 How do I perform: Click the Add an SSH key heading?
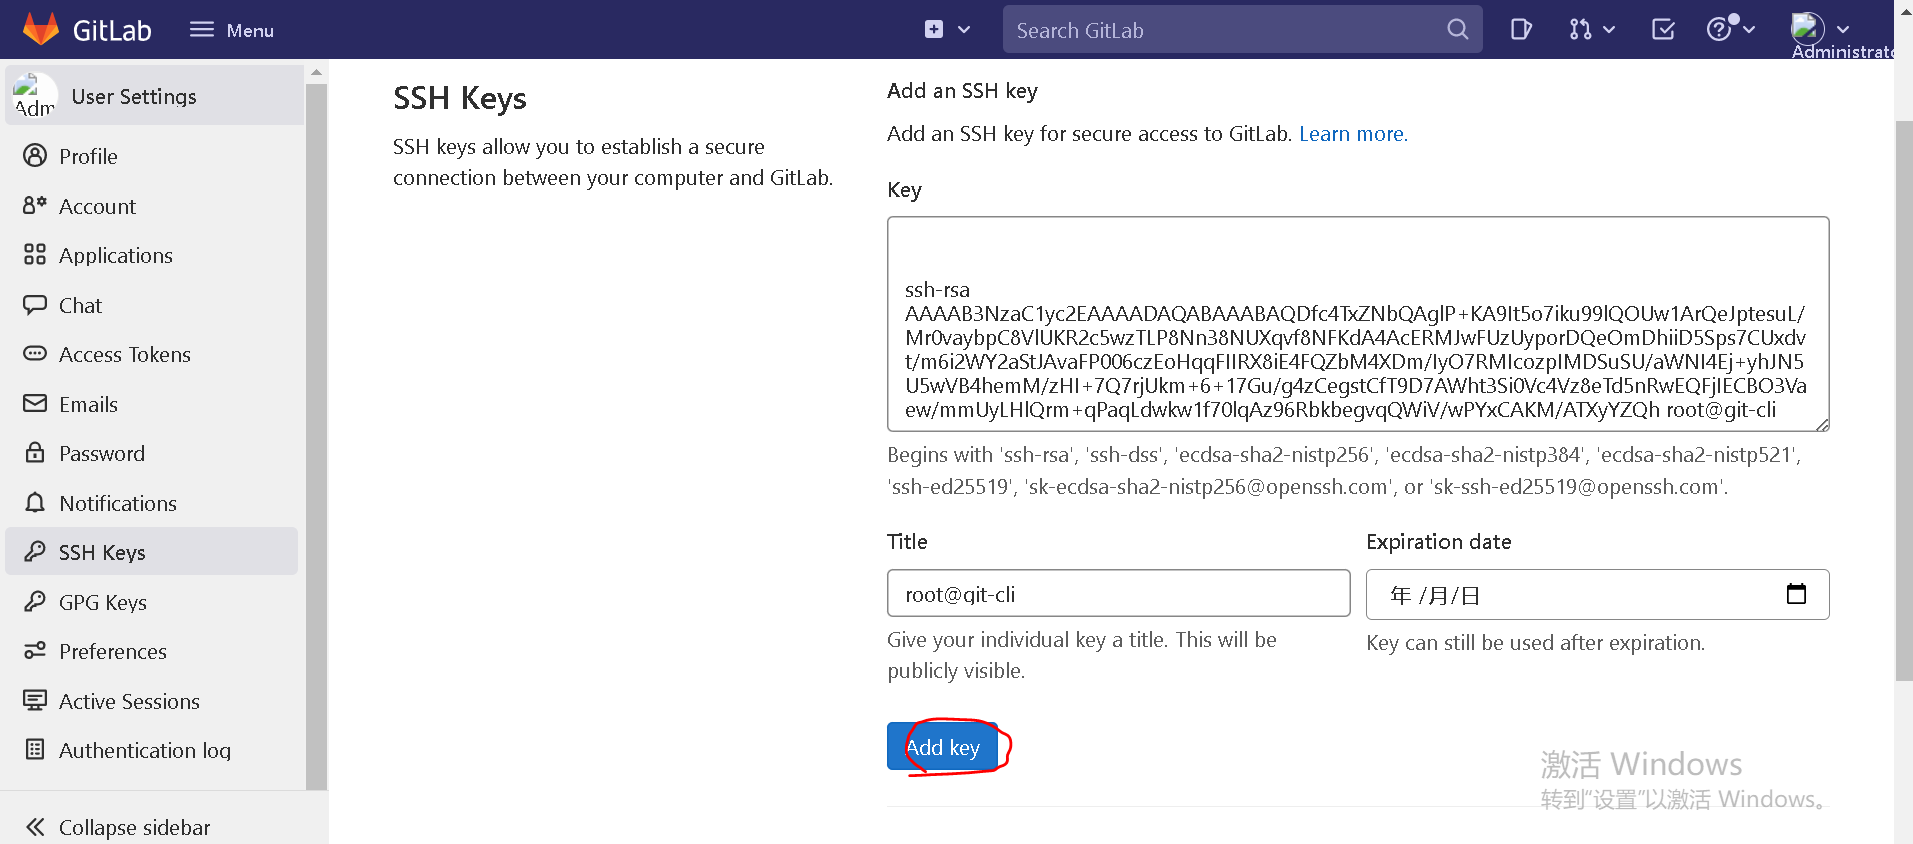pos(962,91)
